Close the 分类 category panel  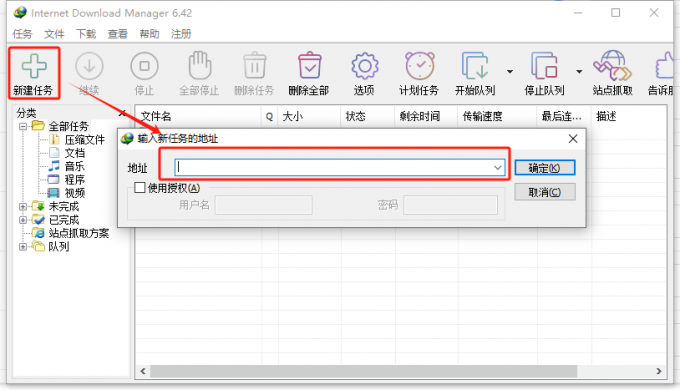coord(122,113)
